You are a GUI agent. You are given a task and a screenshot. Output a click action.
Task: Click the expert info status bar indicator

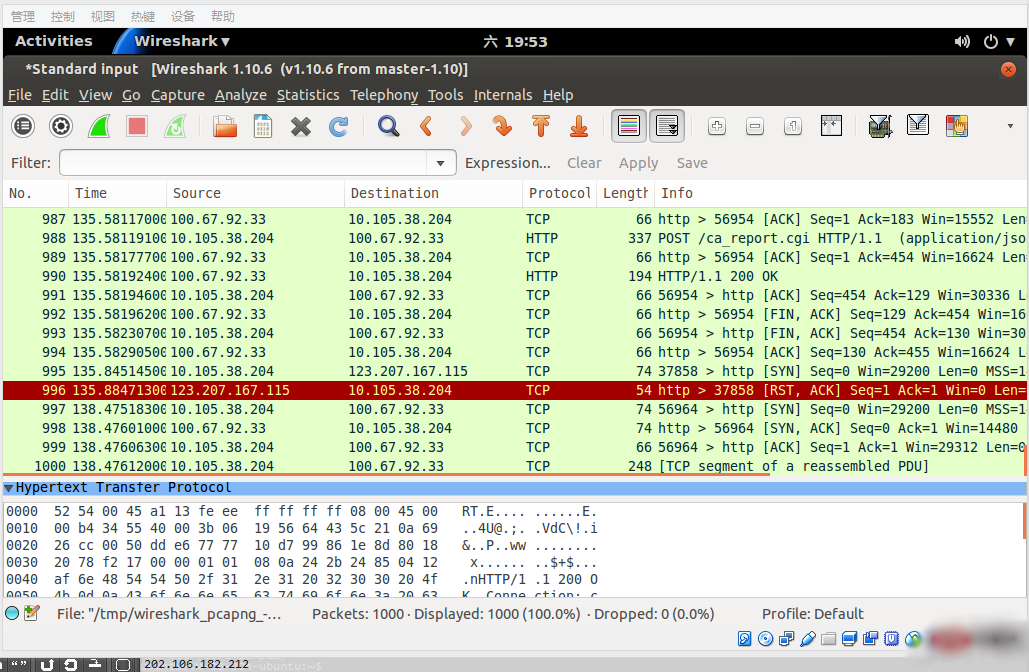click(12, 613)
